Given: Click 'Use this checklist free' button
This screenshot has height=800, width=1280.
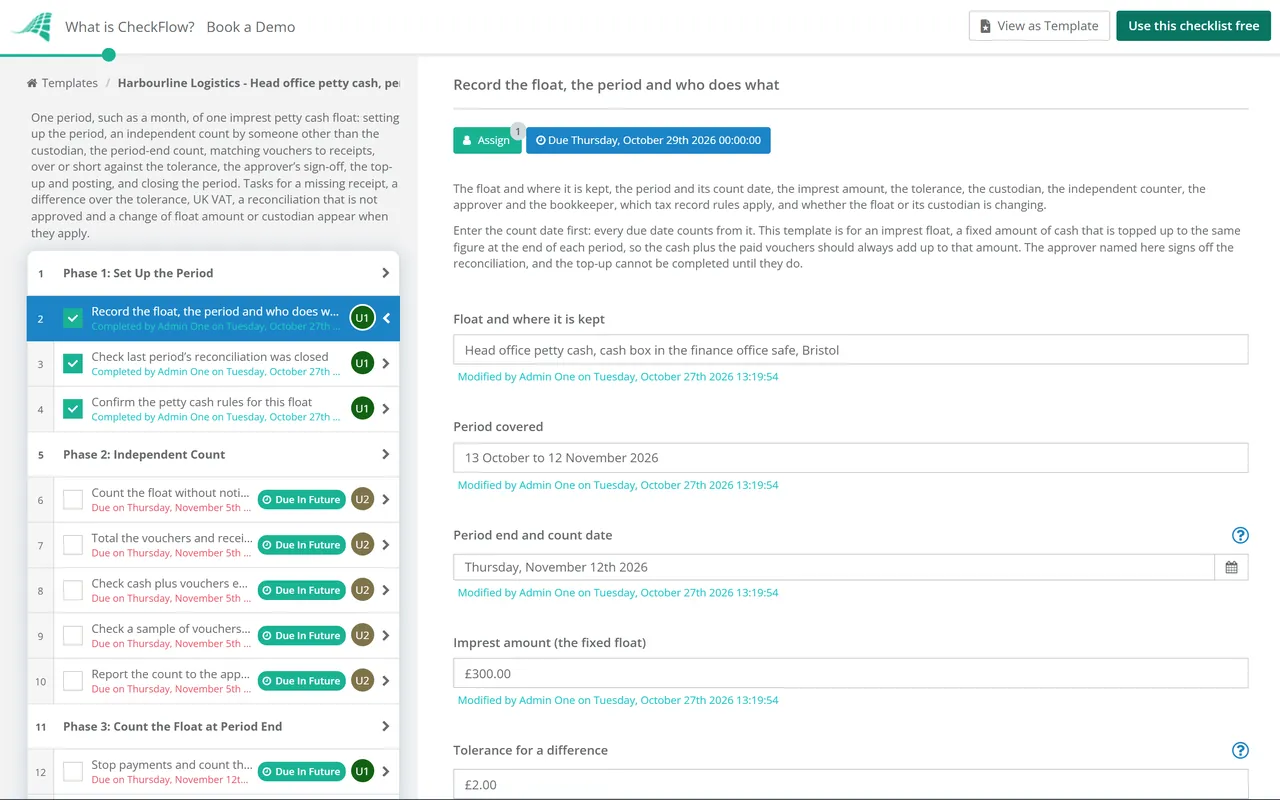Looking at the screenshot, I should (x=1193, y=26).
